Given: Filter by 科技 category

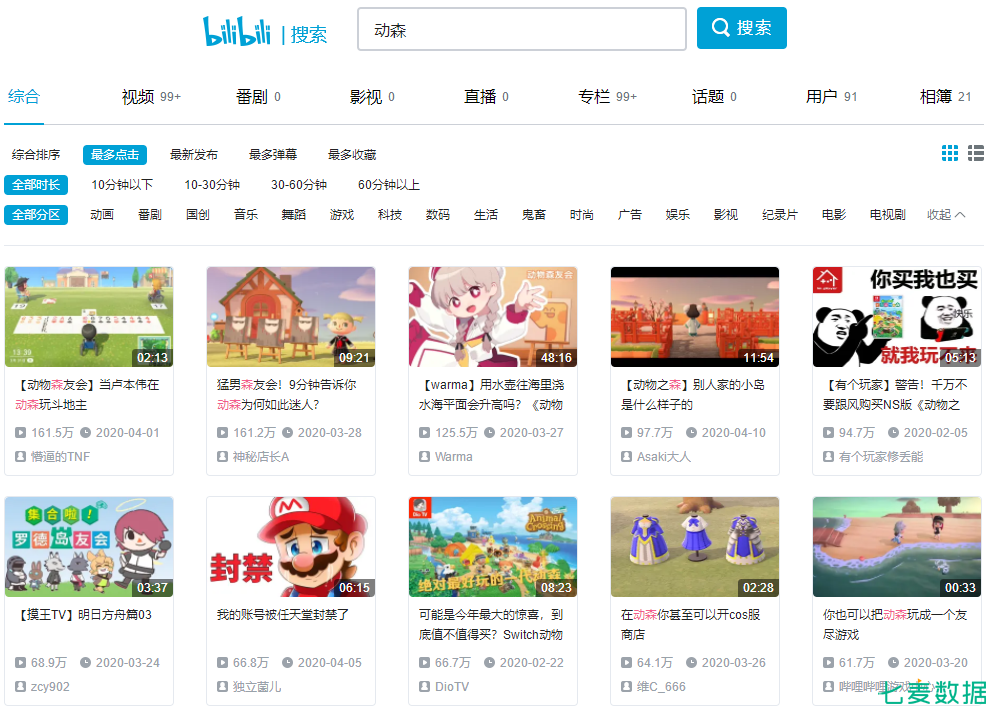Looking at the screenshot, I should (x=389, y=215).
